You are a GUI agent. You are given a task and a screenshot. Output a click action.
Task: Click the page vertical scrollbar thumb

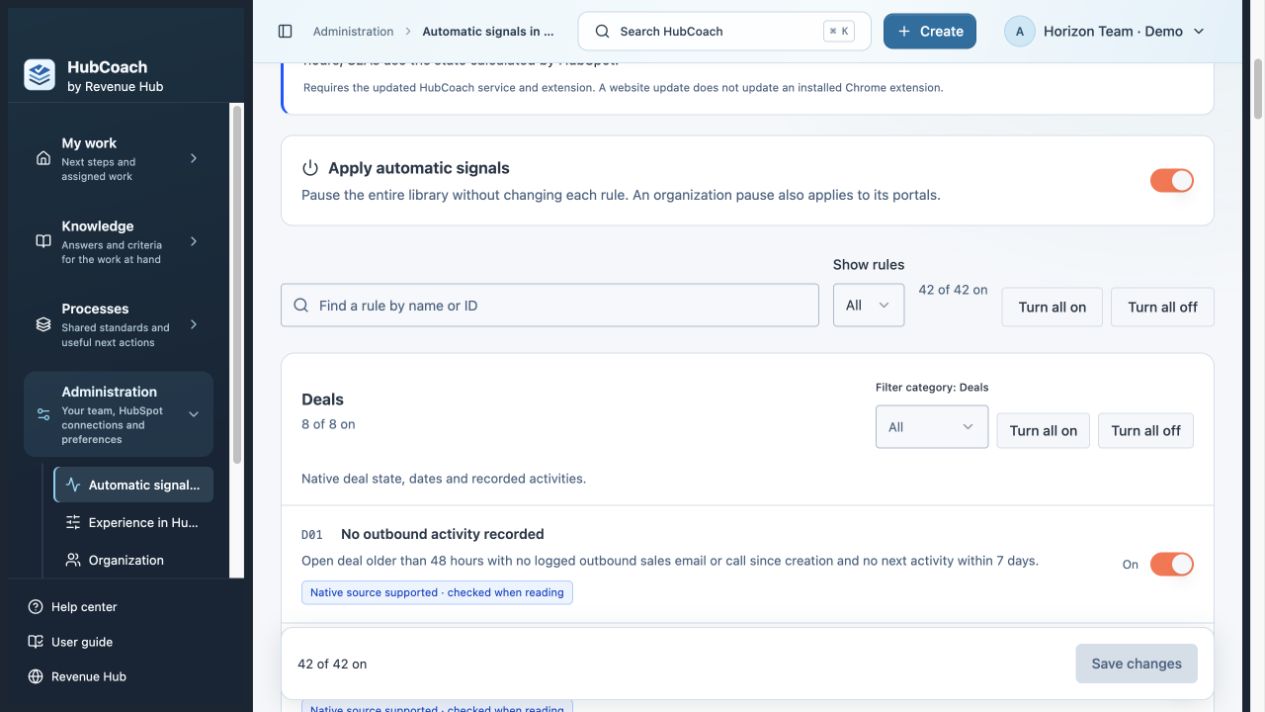tap(1258, 89)
